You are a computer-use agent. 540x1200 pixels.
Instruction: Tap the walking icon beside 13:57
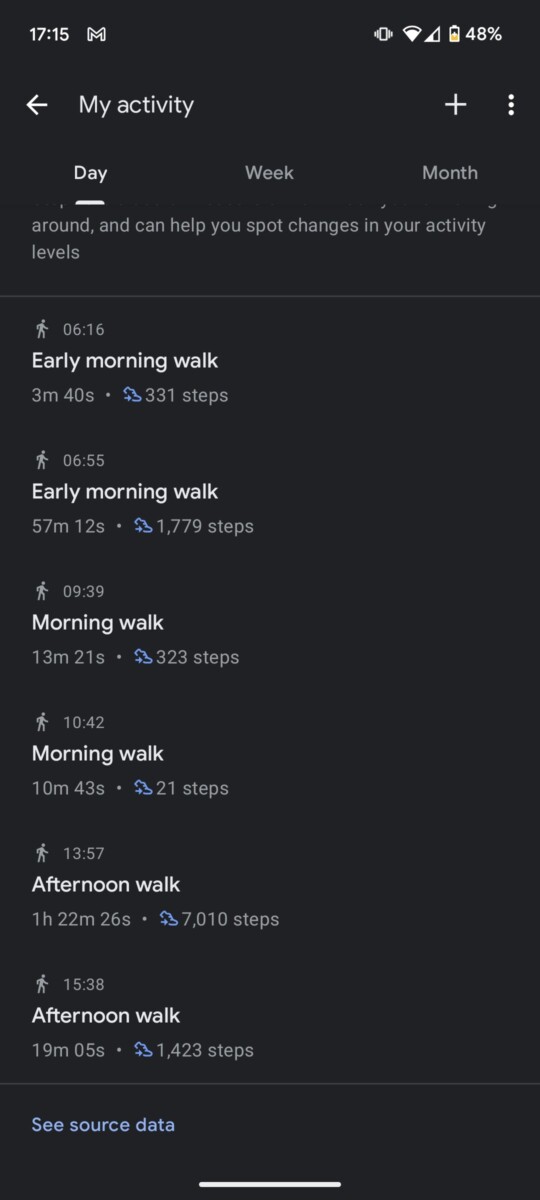pos(41,853)
